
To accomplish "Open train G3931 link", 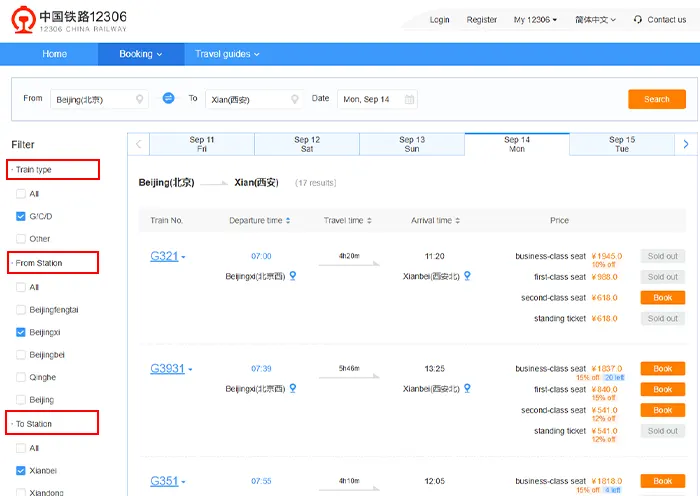I will 167,369.
